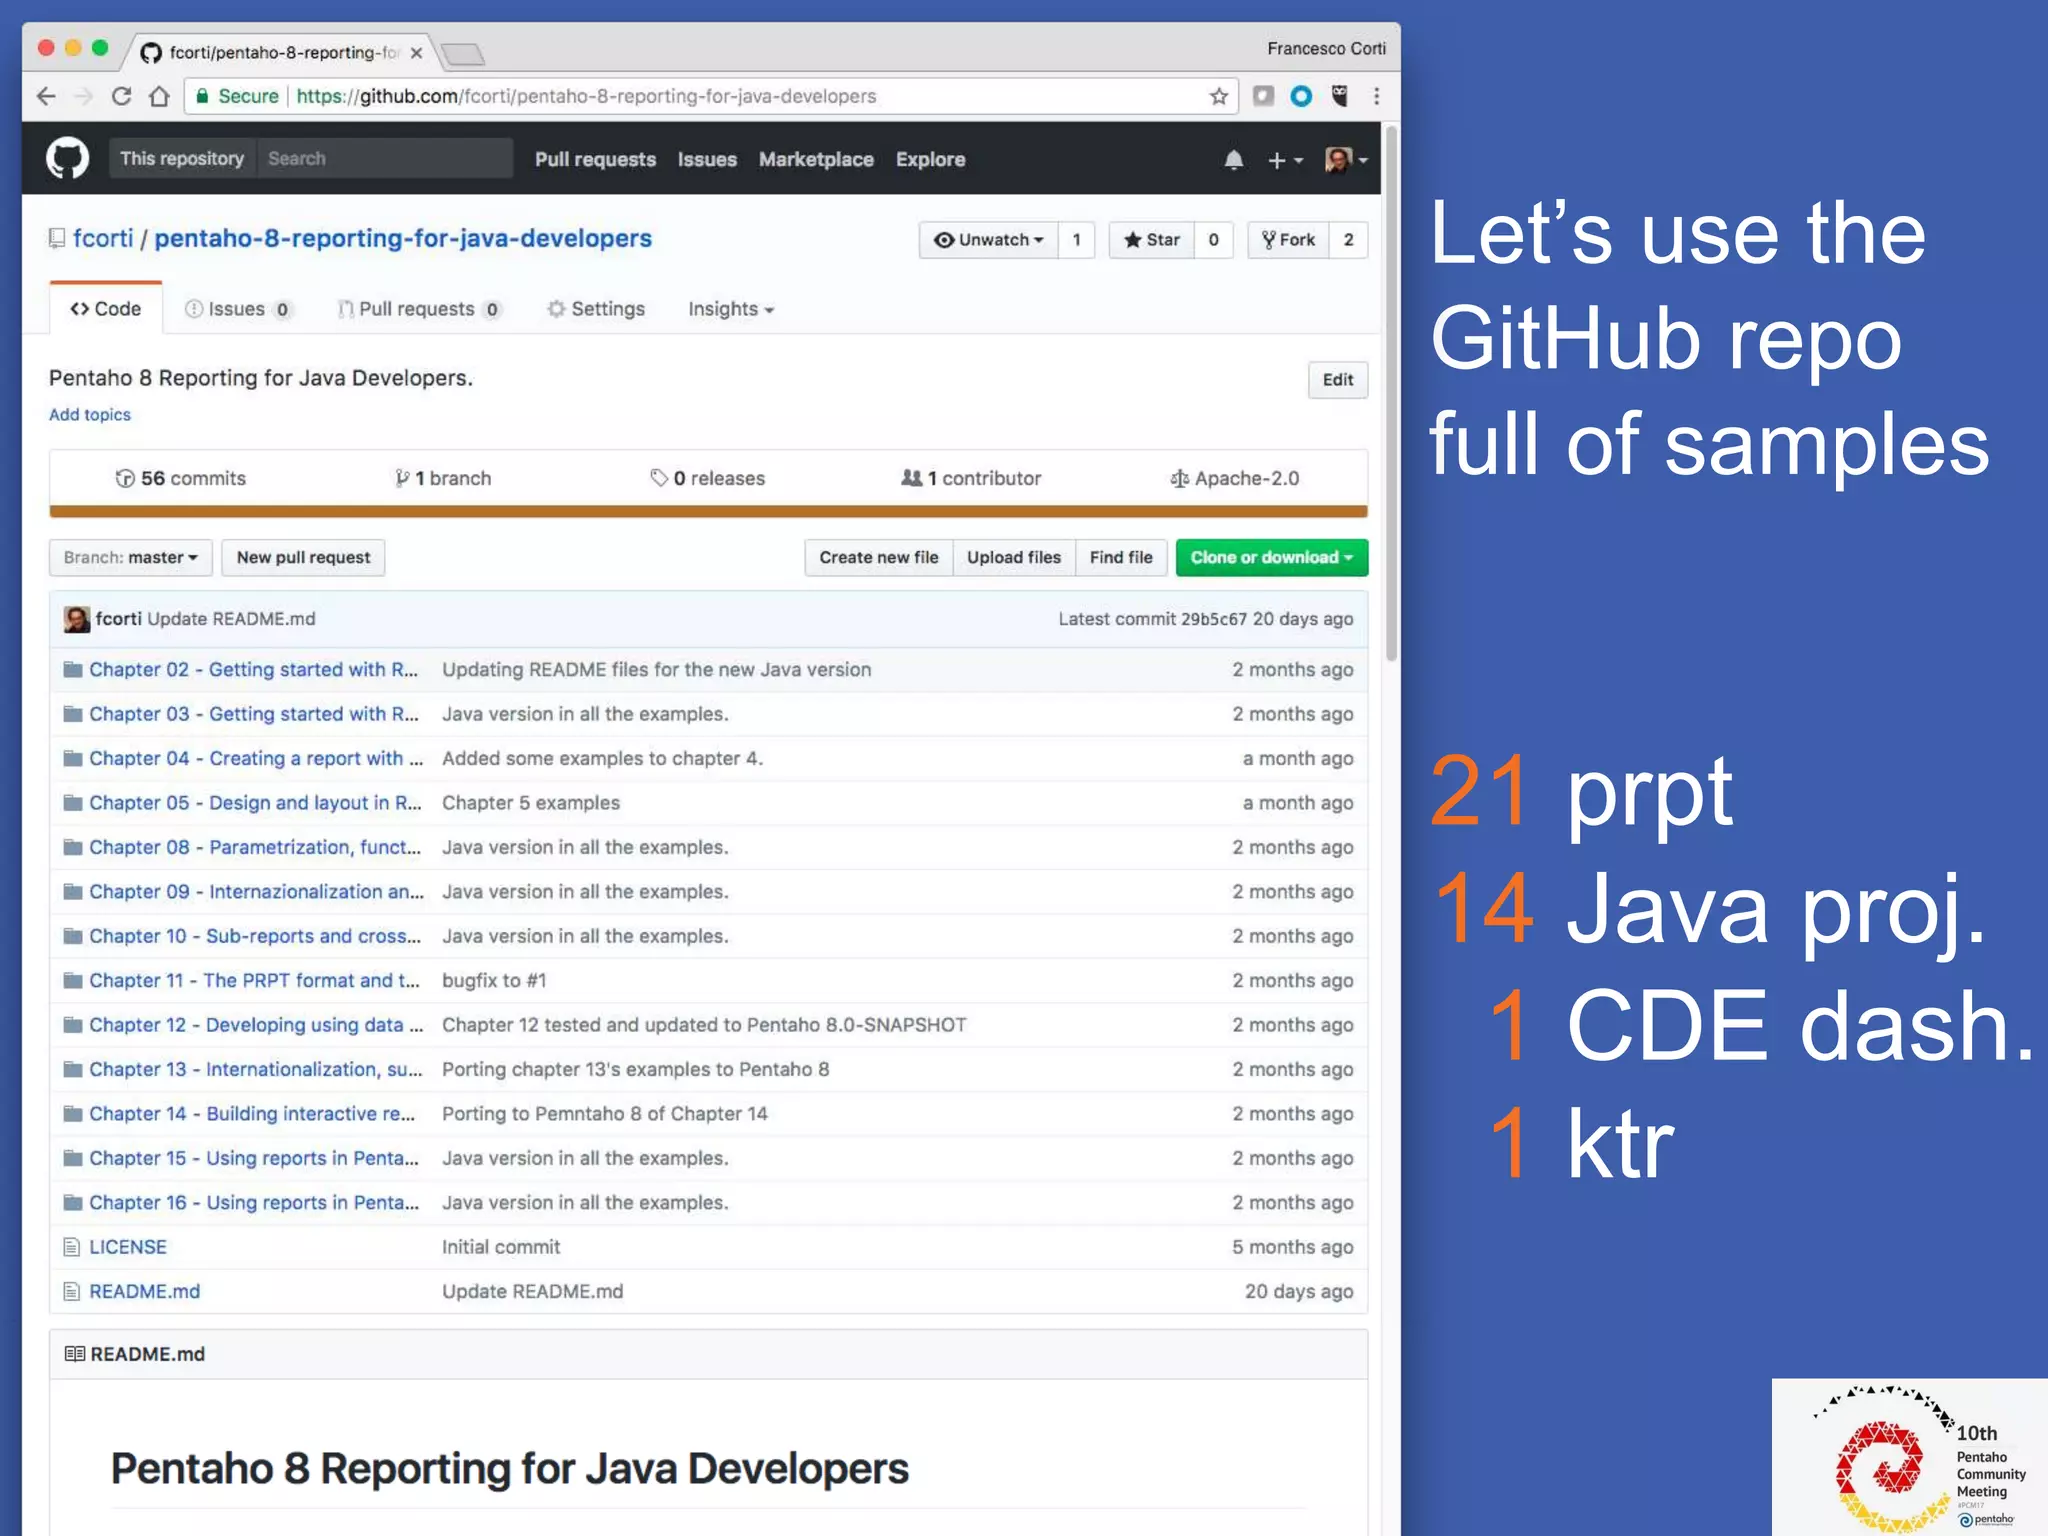Select the Pull requests repository tab
This screenshot has width=2048, height=1536.
(x=419, y=309)
